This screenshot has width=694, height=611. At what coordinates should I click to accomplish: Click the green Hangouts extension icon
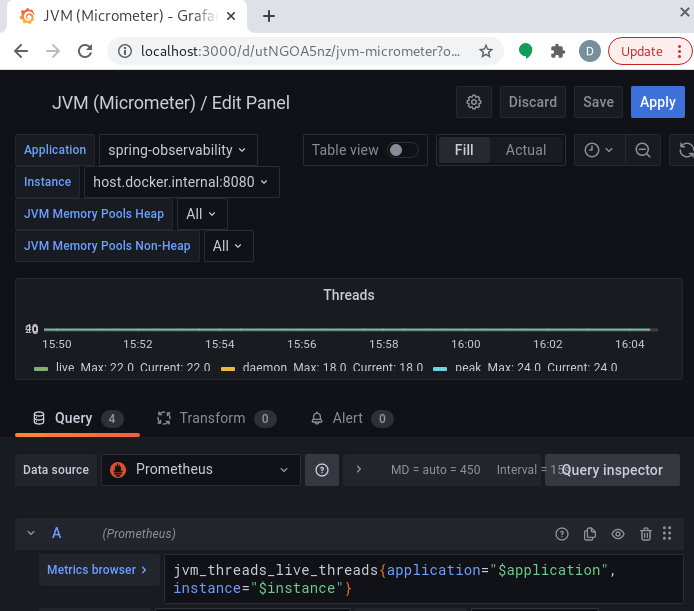525,51
